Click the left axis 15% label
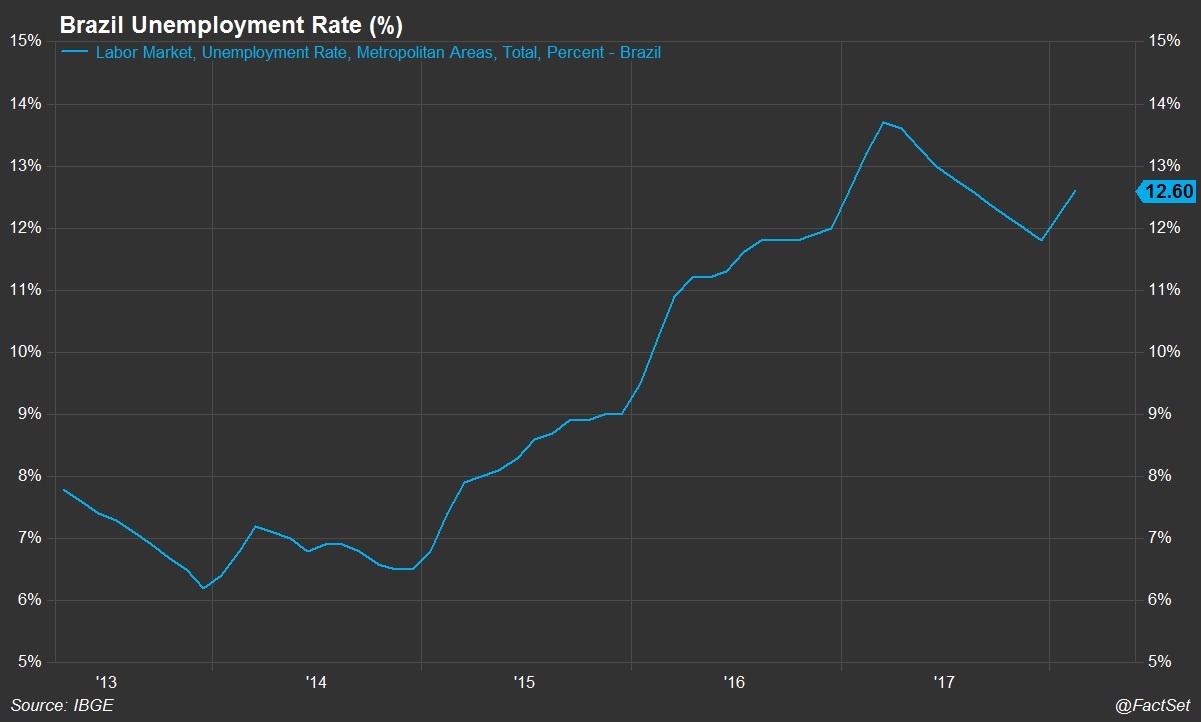Screen dimensions: 1201x722 pyautogui.click(x=25, y=41)
